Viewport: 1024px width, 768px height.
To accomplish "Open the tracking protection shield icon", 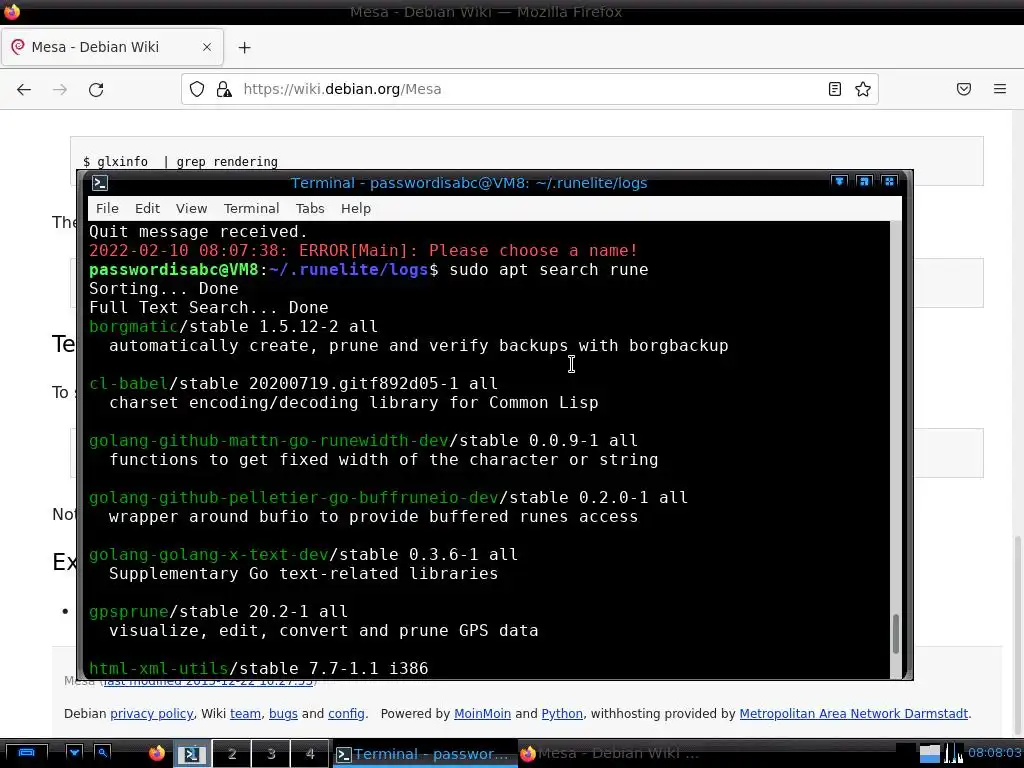I will click(197, 89).
